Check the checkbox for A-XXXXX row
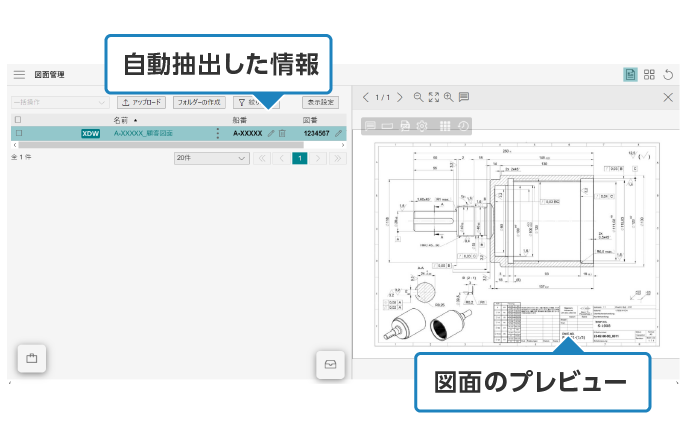Viewport: 686px width, 431px height. (19, 133)
